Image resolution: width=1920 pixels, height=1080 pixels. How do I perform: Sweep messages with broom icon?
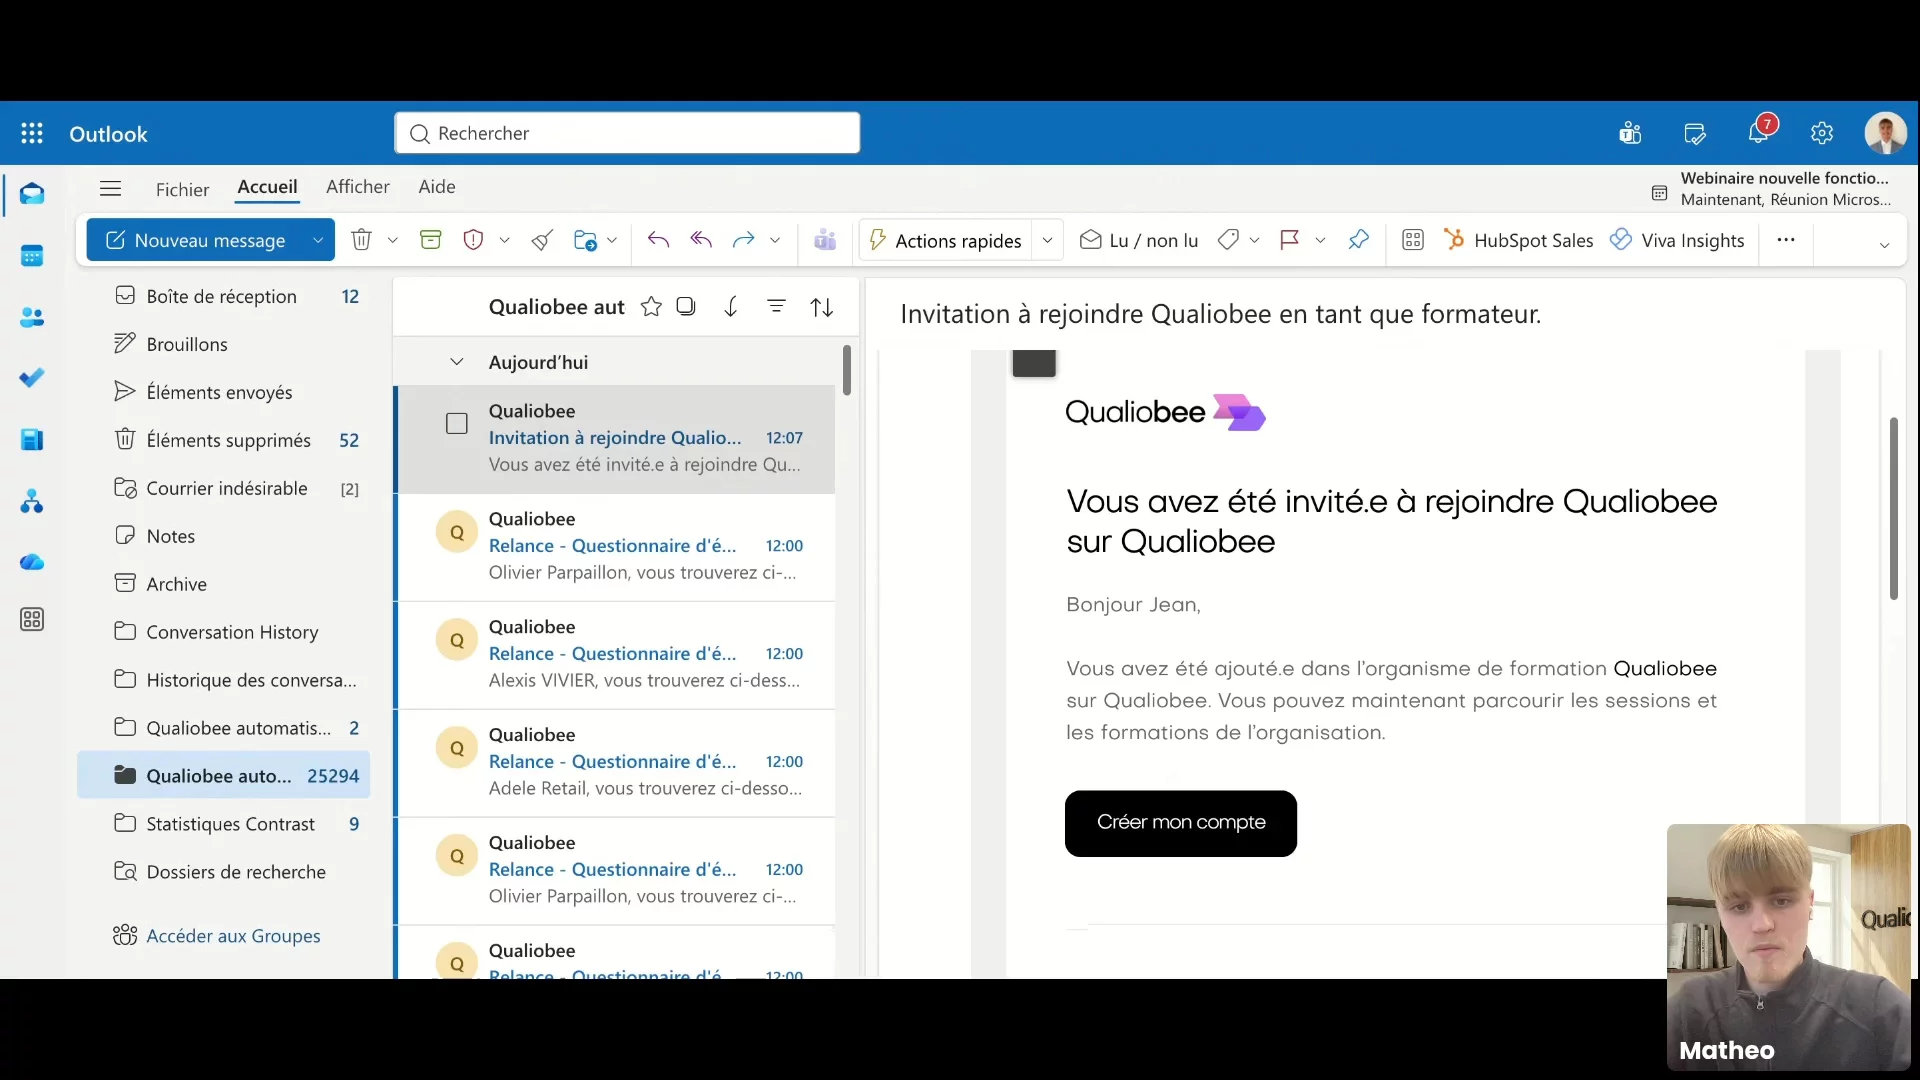point(542,240)
